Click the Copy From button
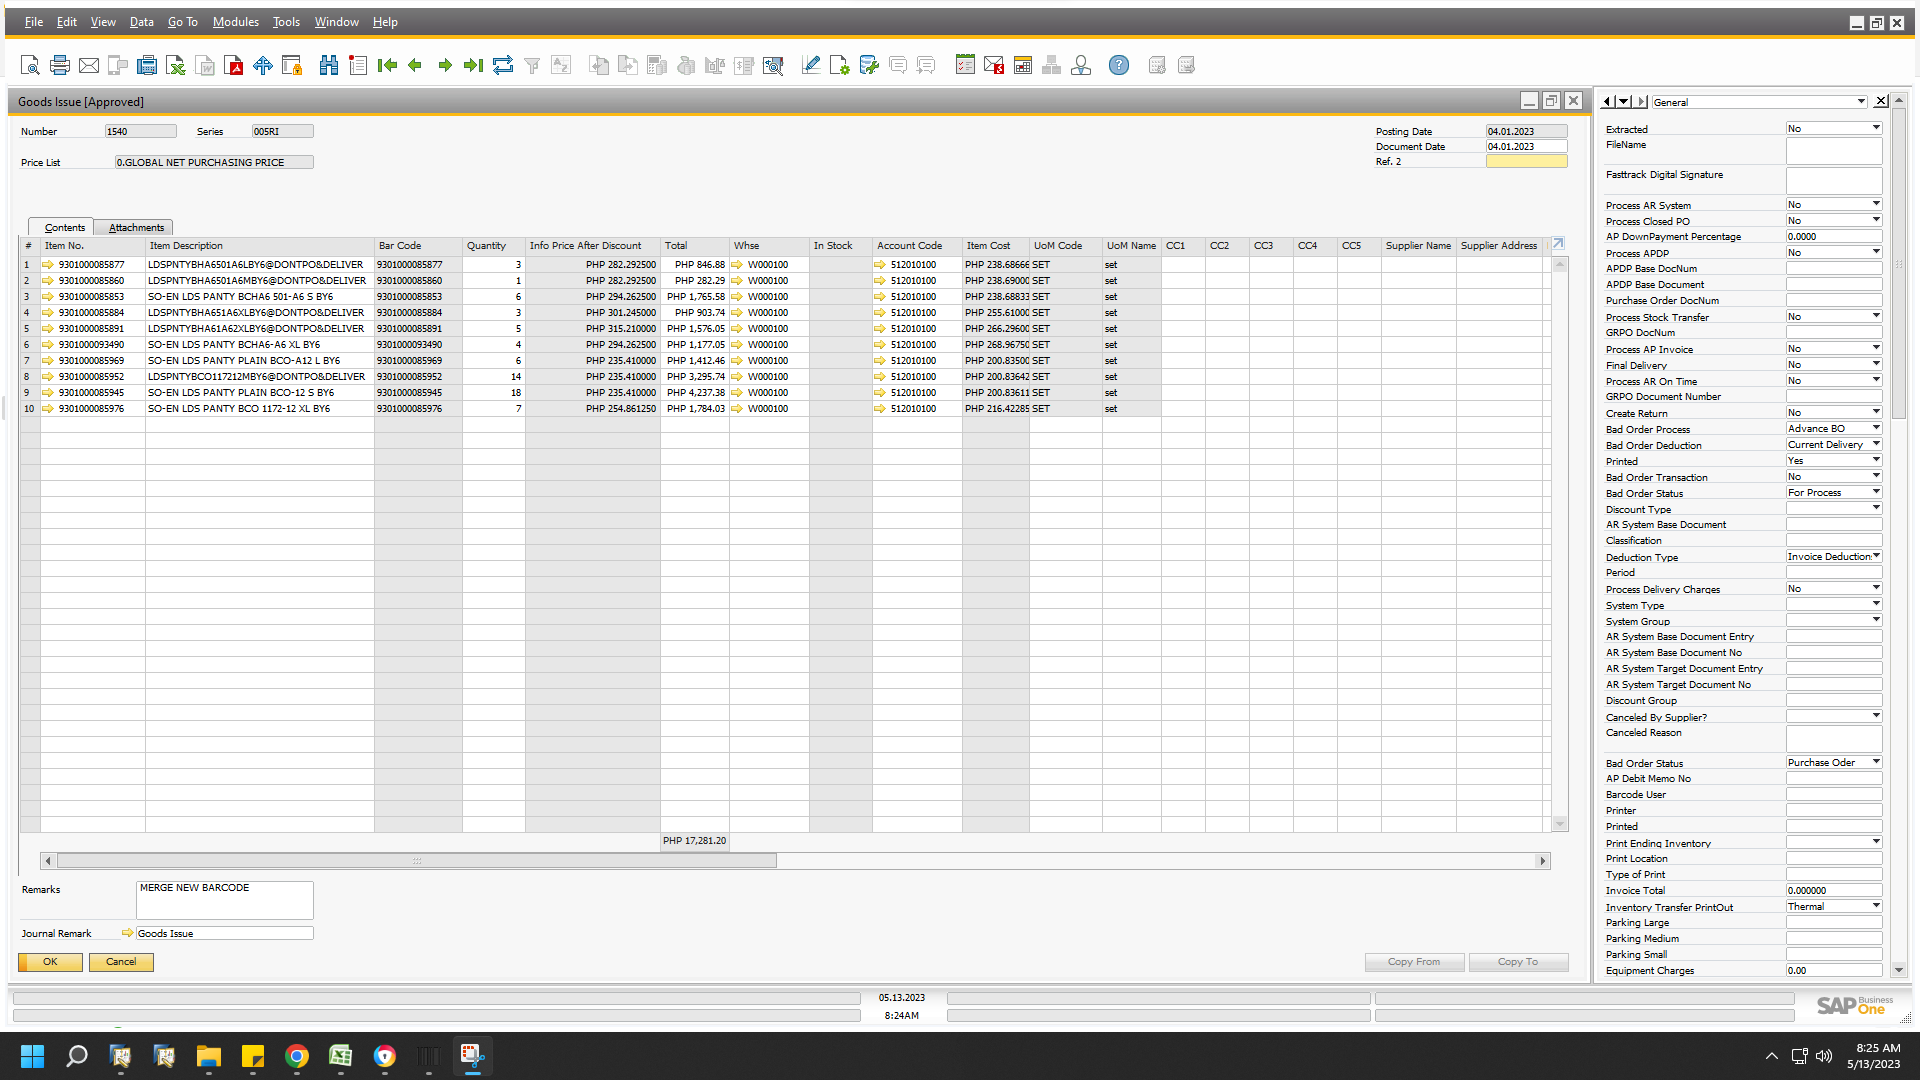The image size is (1920, 1080). (1414, 962)
